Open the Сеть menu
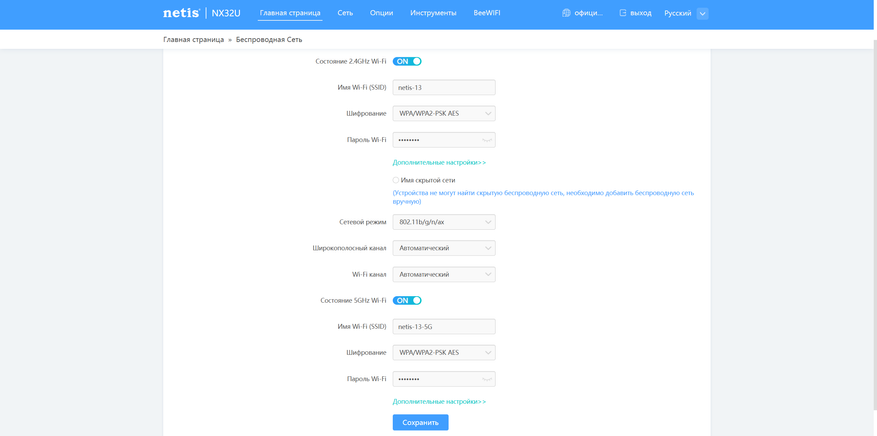This screenshot has height=436, width=877. (345, 13)
